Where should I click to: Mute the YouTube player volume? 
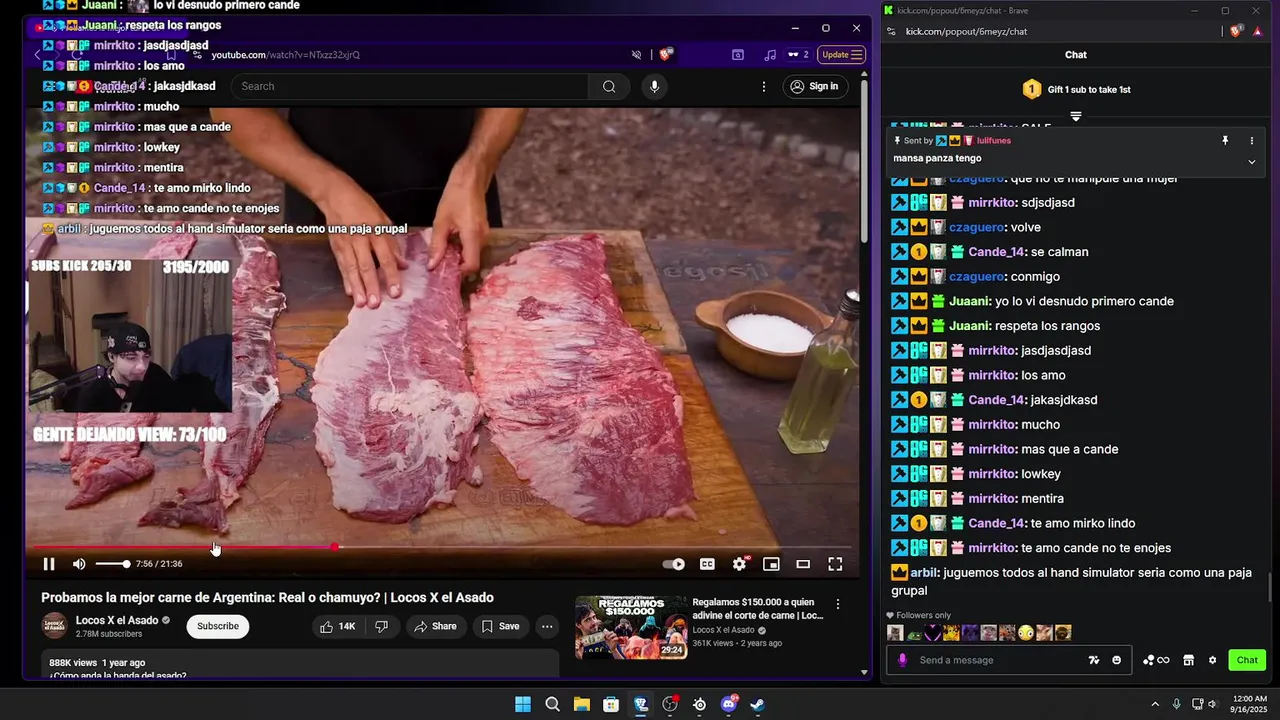click(x=79, y=564)
